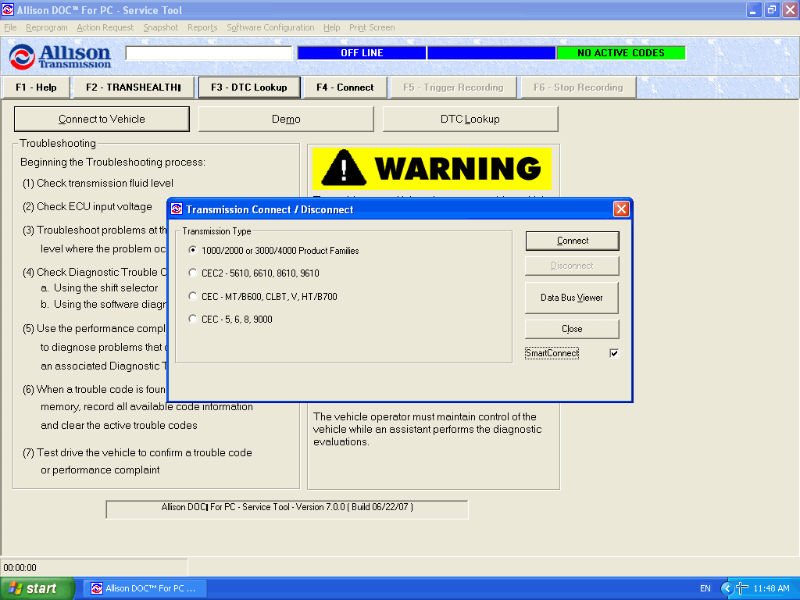Click the version 7.0.0 build text
The height and width of the screenshot is (600, 800).
pyautogui.click(x=287, y=507)
